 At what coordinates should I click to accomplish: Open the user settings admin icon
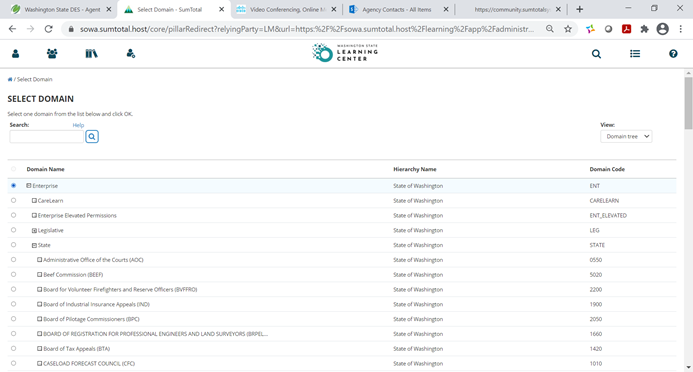[130, 54]
